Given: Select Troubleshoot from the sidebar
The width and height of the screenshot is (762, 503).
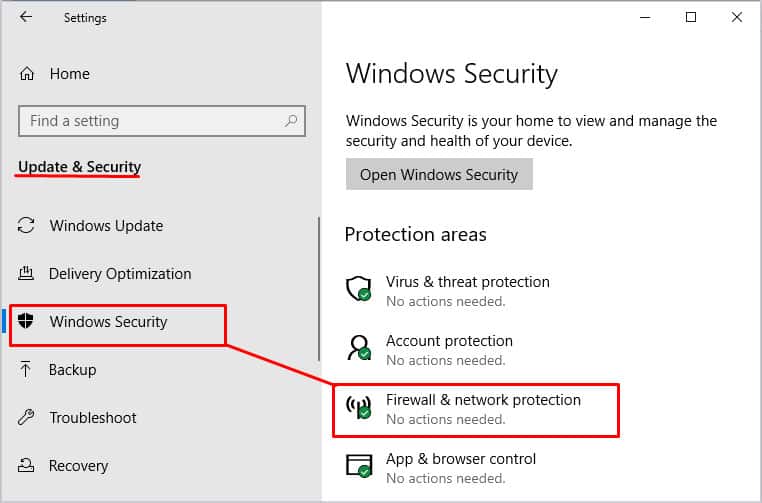Looking at the screenshot, I should click(93, 418).
